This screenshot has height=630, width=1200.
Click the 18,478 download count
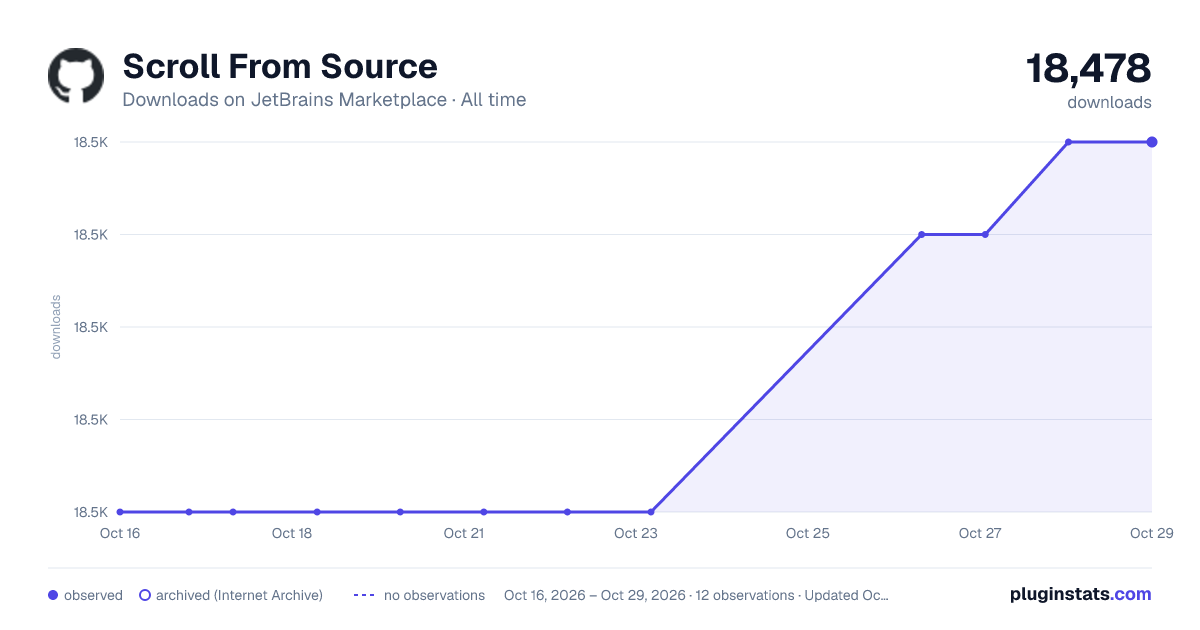click(1088, 69)
